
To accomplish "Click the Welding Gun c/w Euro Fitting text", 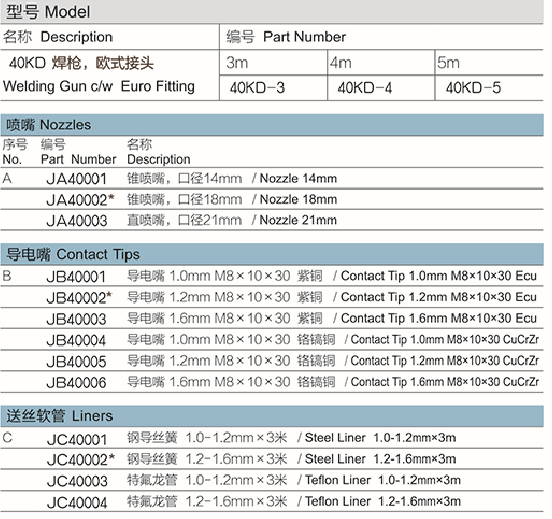I will point(99,87).
